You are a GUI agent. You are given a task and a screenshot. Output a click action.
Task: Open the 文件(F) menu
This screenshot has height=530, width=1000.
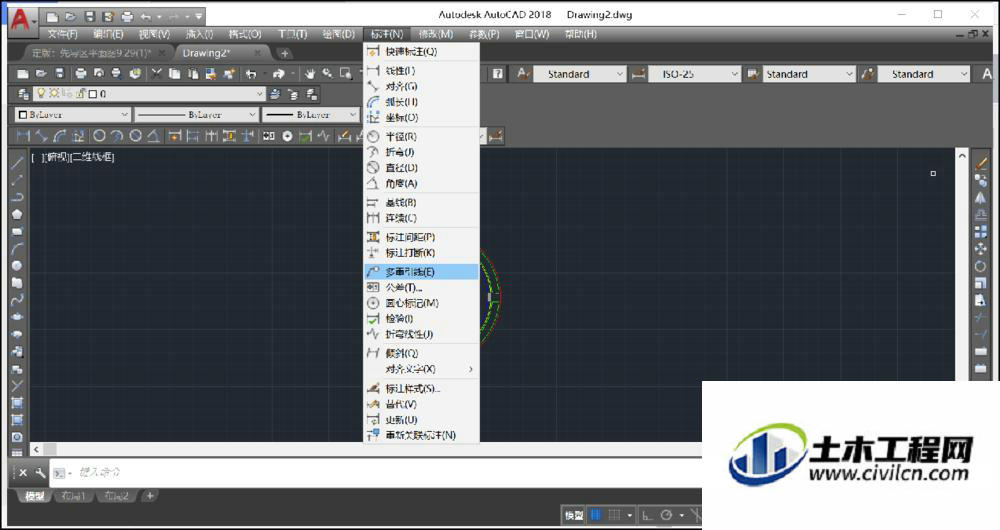coord(62,34)
